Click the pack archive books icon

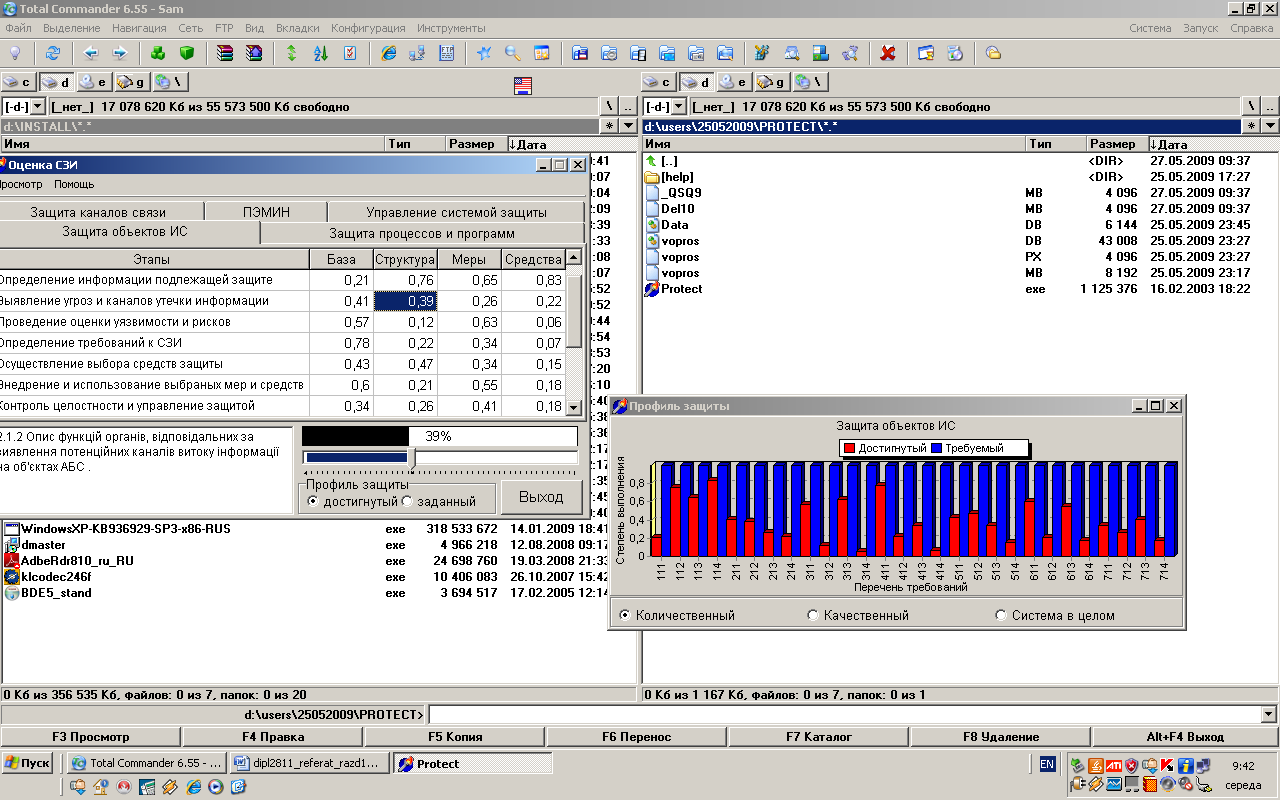225,53
